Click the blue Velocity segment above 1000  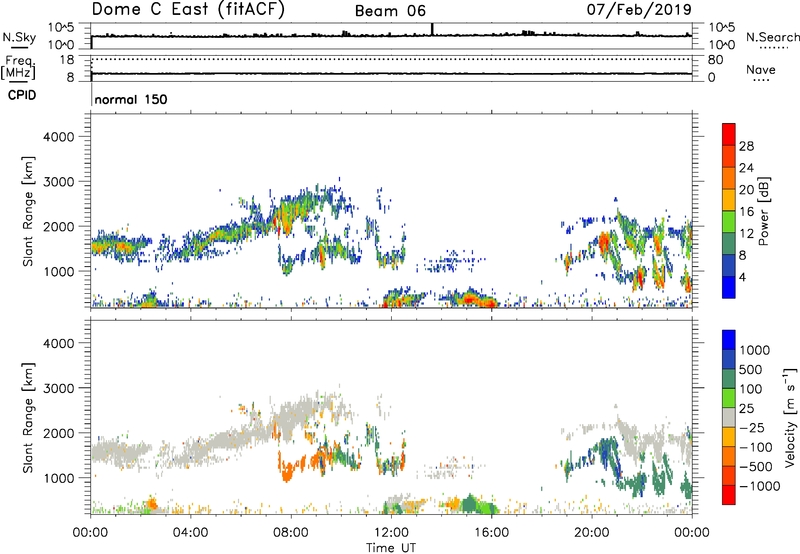point(729,340)
